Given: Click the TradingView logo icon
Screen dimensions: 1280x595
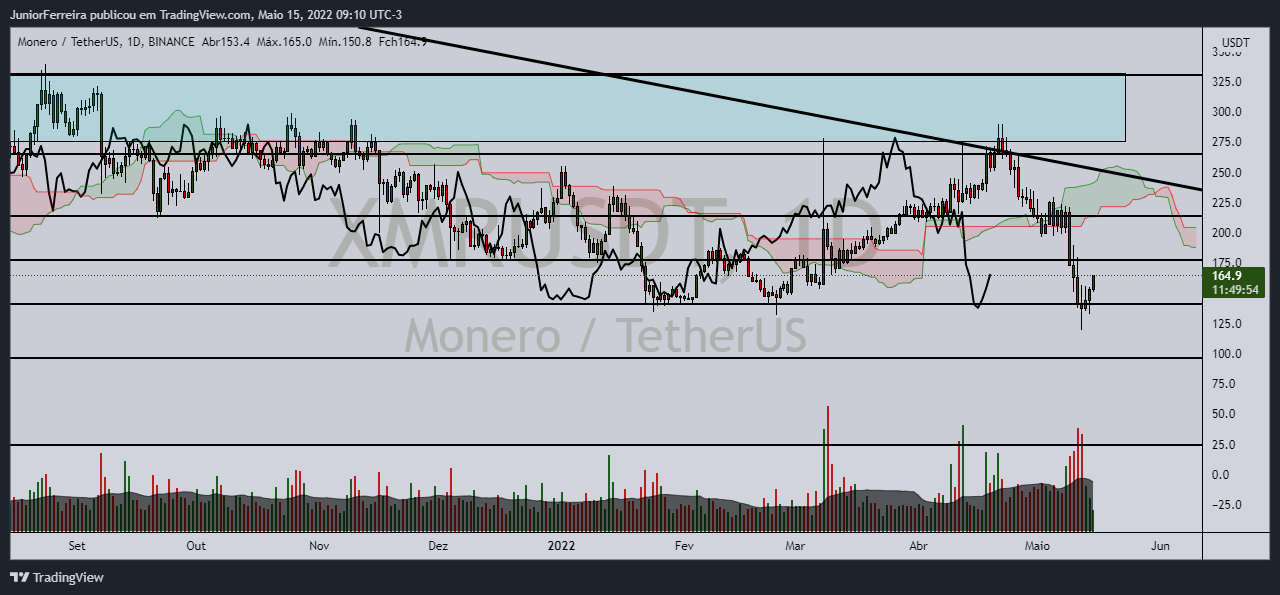Looking at the screenshot, I should (19, 577).
